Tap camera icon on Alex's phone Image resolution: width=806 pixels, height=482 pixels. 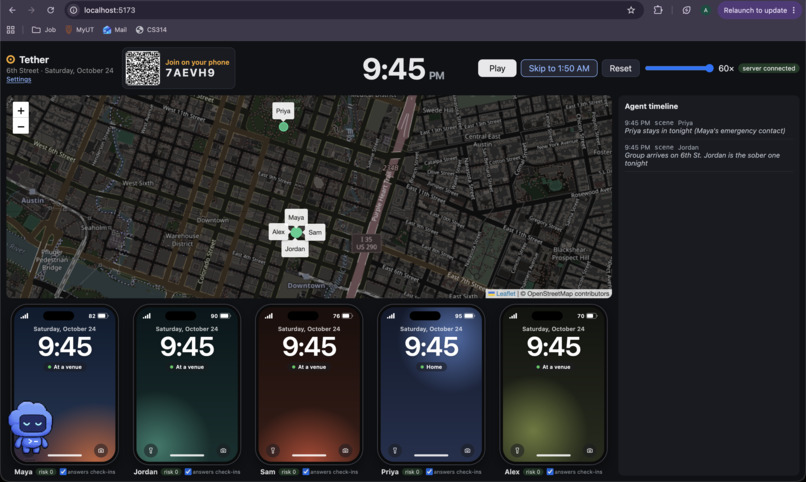pos(590,450)
